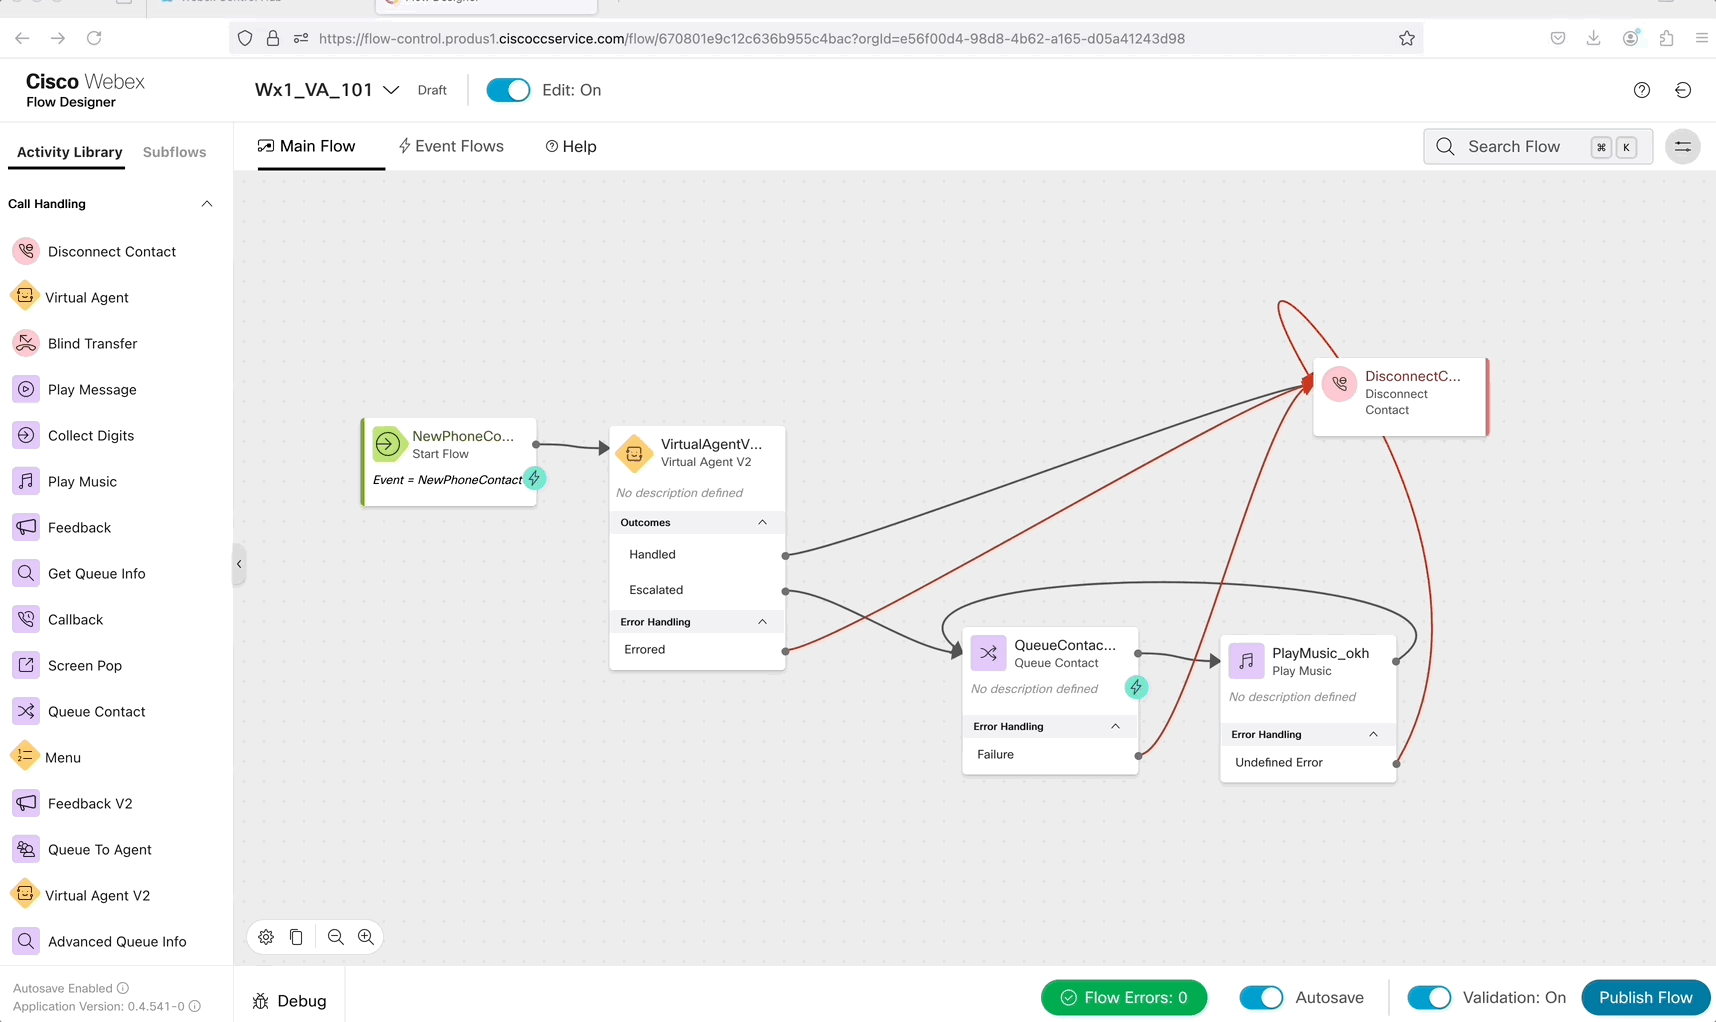
Task: Select the Play Music activity icon
Action: (26, 481)
